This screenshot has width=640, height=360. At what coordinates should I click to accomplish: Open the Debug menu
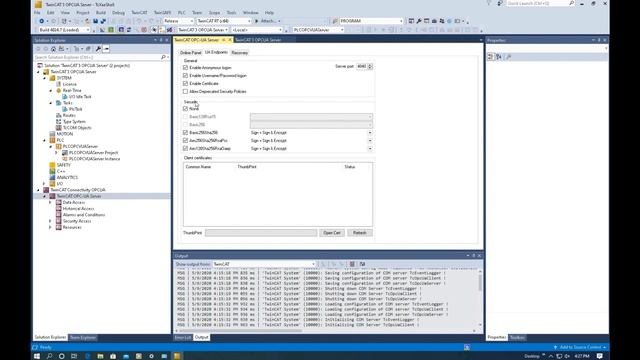tap(118, 13)
